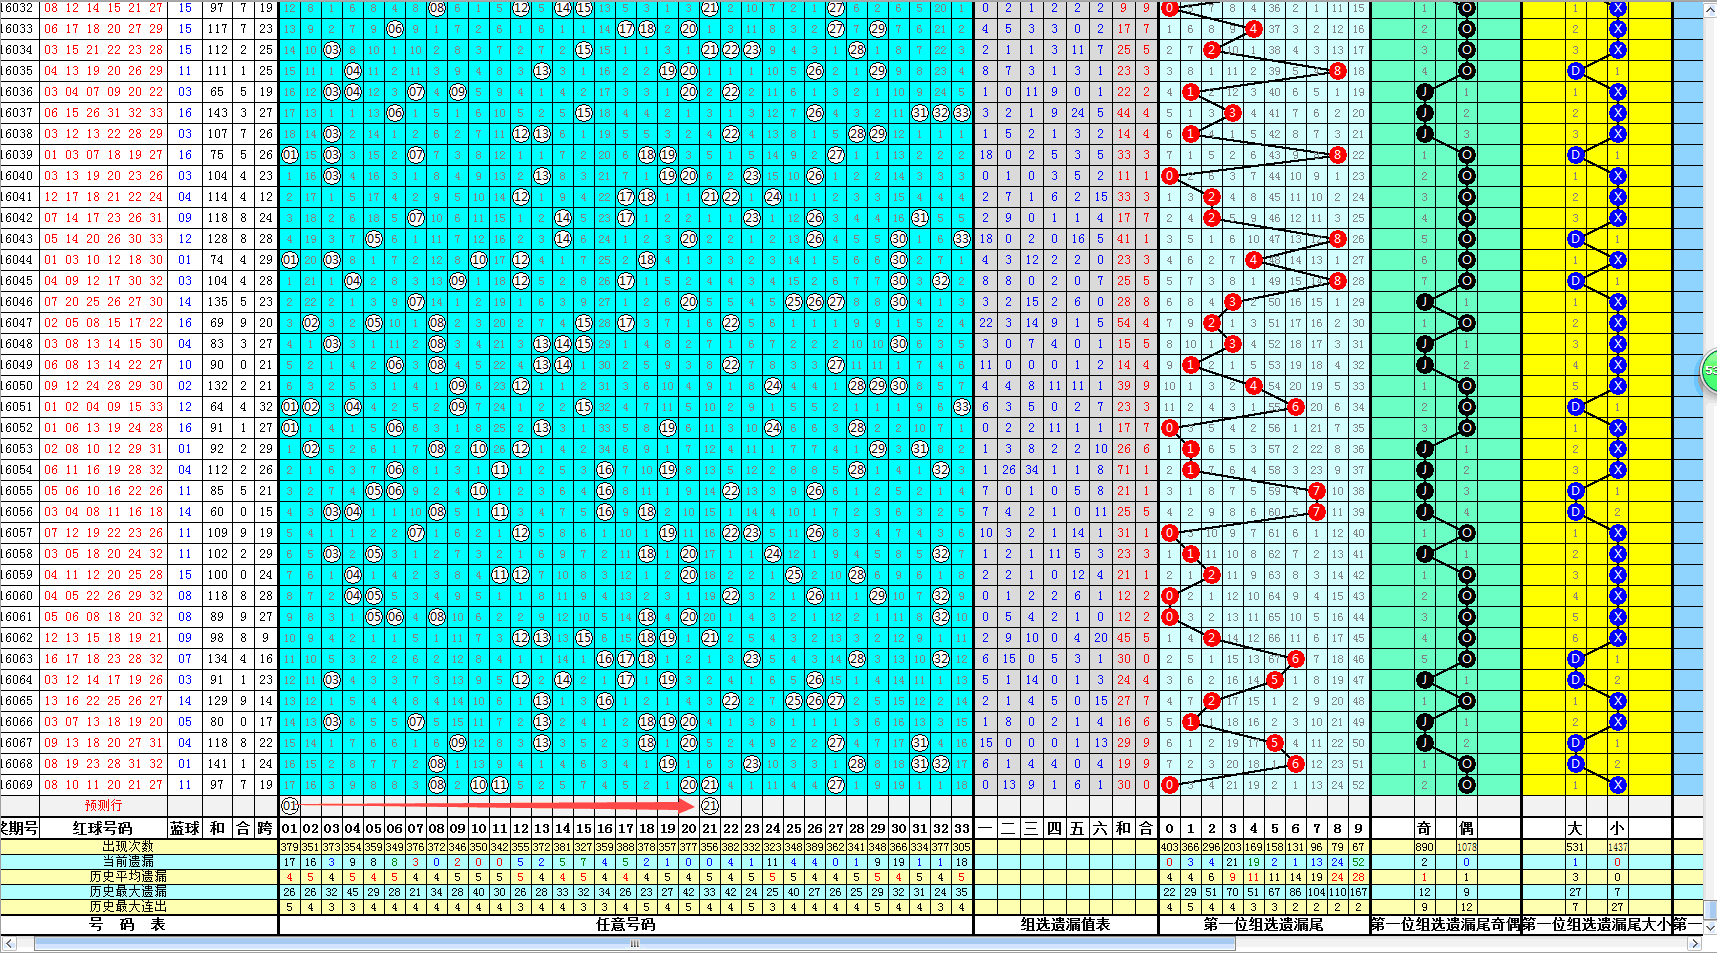
Task: Click the 奇 column header
Action: 1424,828
